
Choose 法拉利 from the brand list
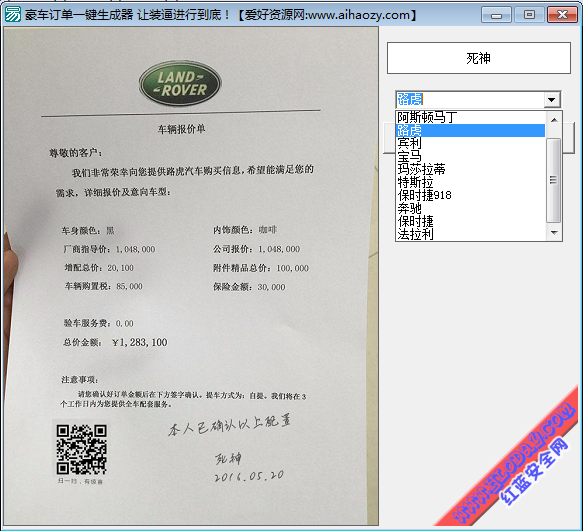(x=470, y=234)
